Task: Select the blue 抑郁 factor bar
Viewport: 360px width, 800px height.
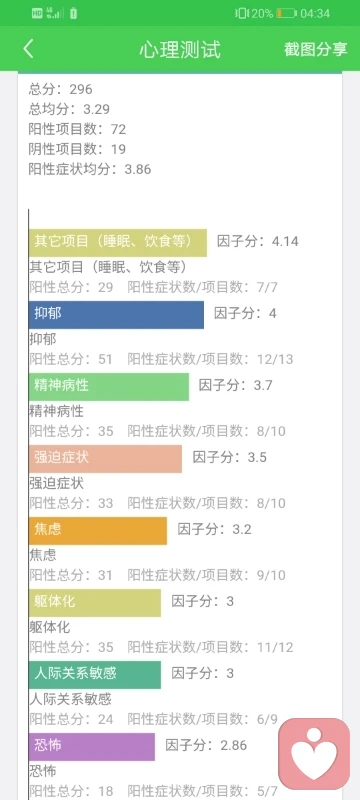Action: coord(116,314)
